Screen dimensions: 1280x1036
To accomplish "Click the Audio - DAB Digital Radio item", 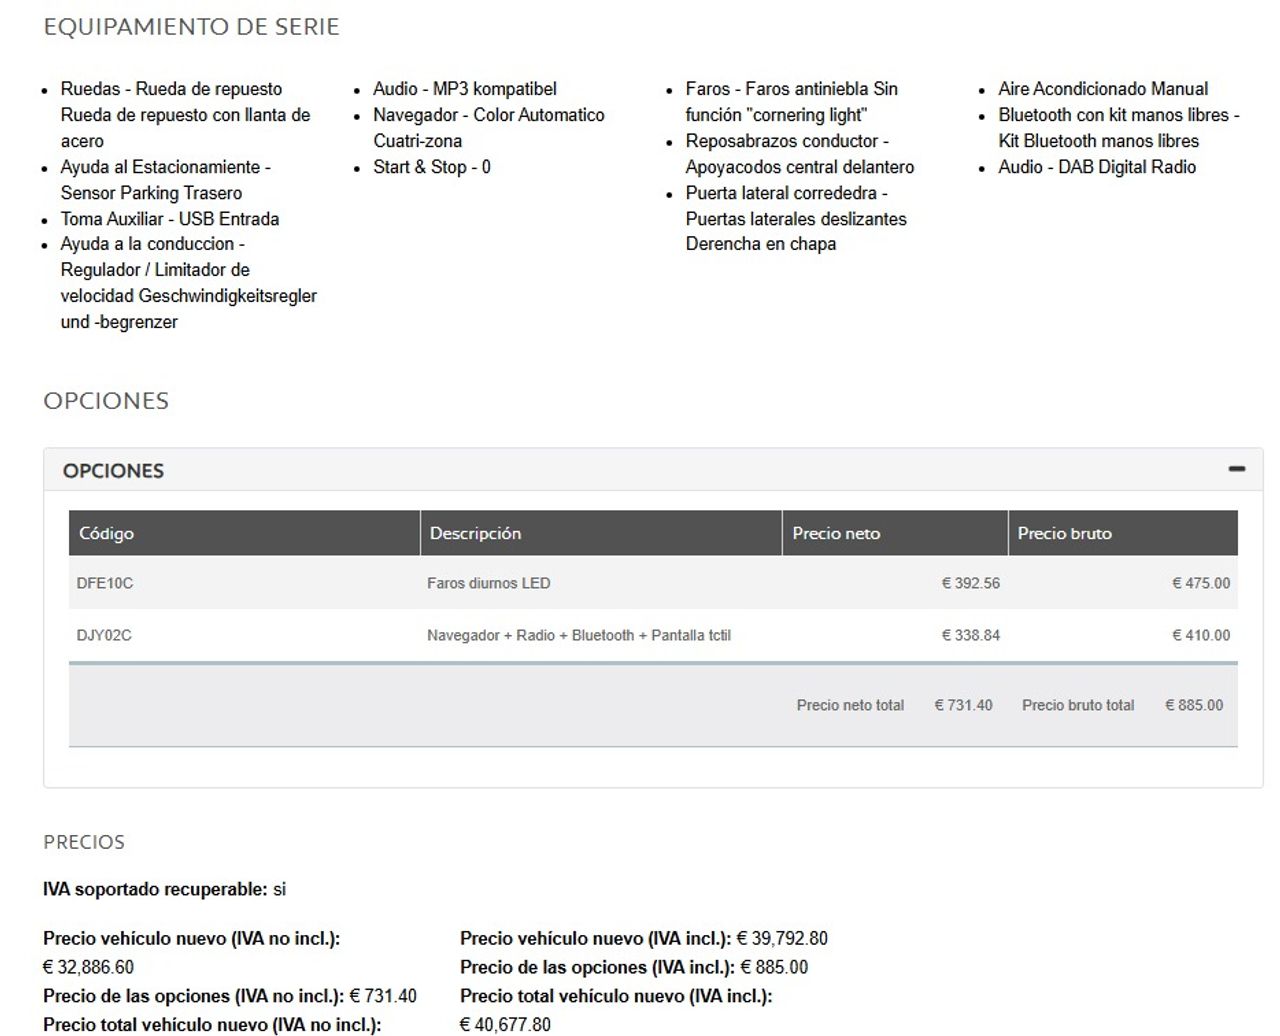I will [x=1097, y=167].
